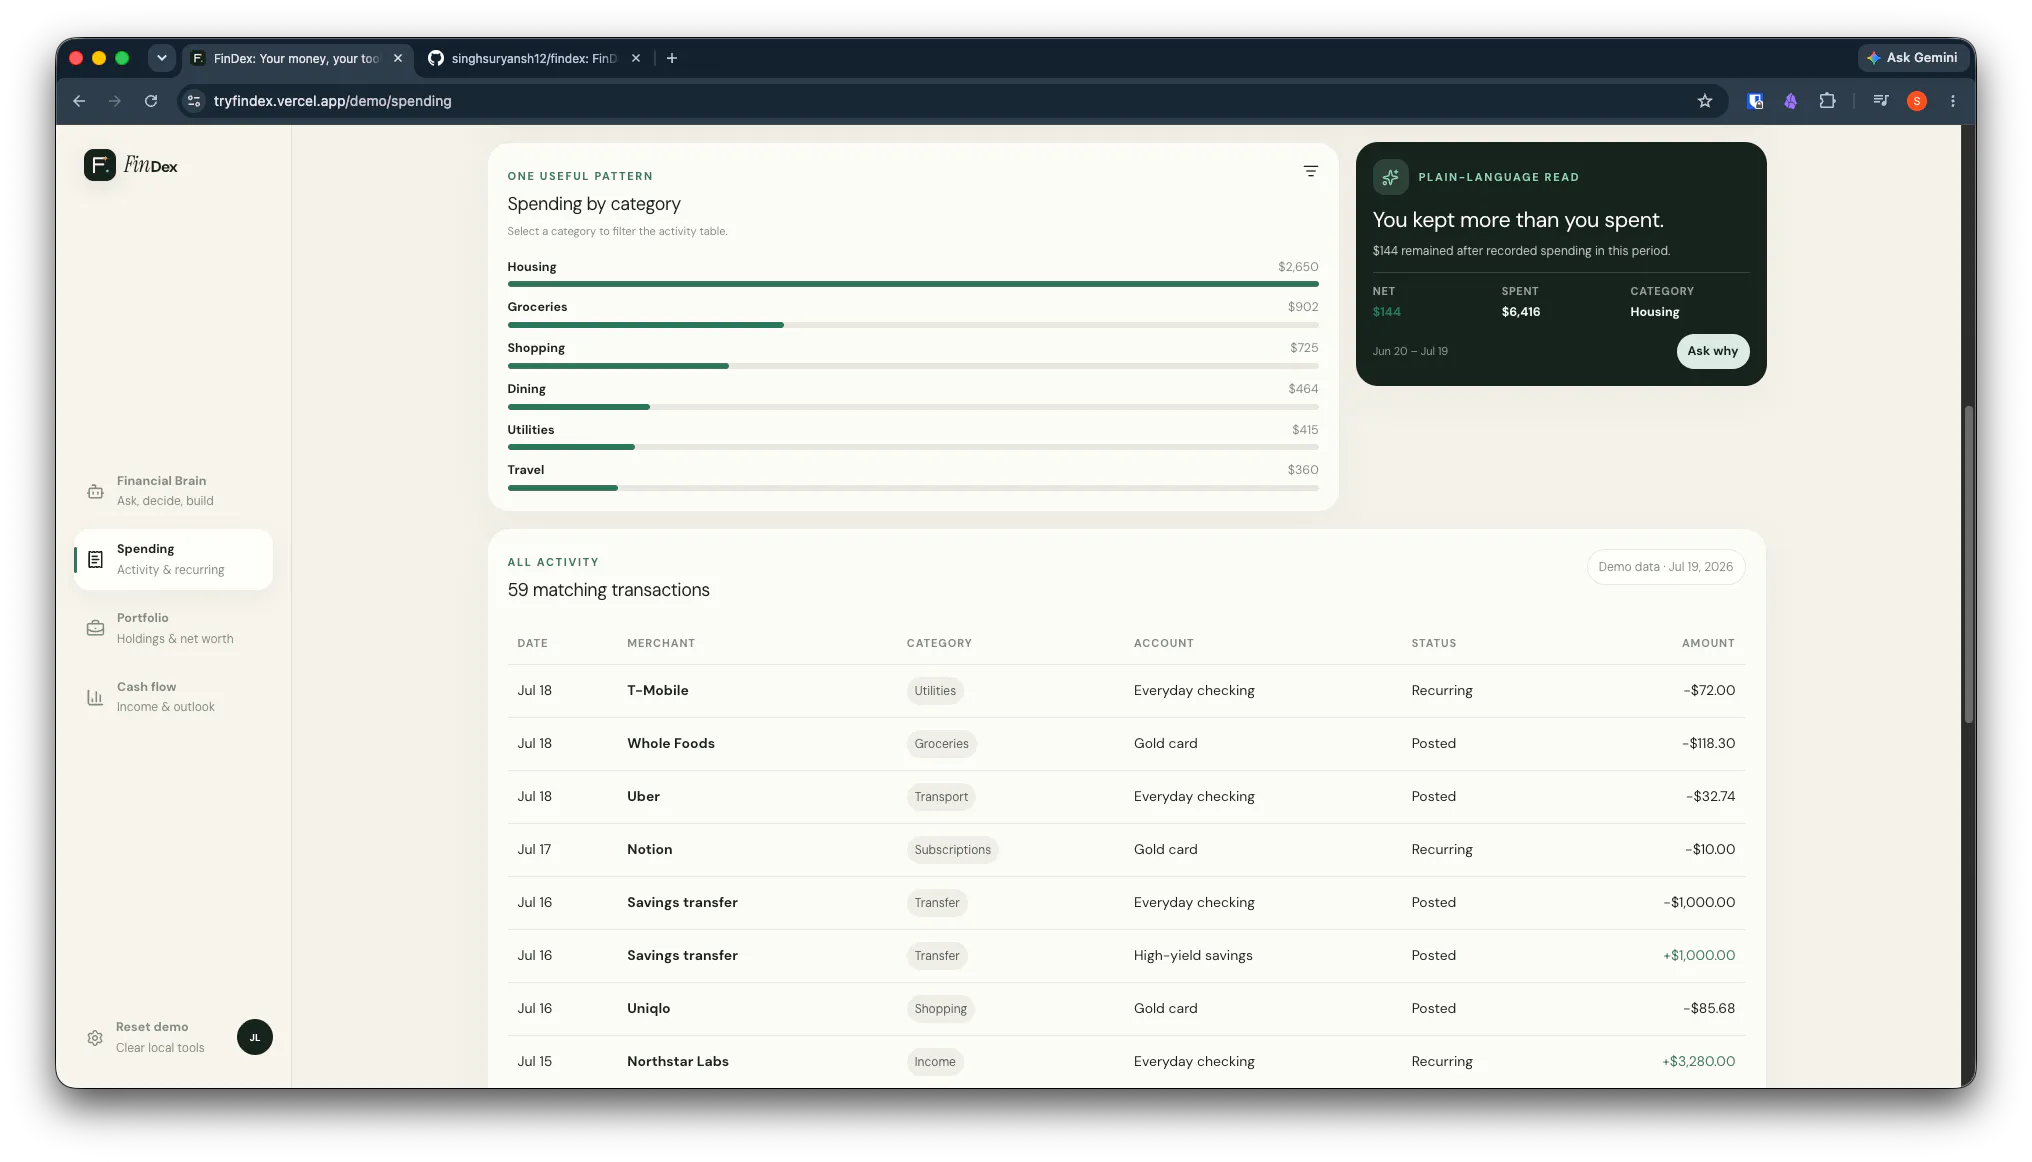Open the media control icon in toolbar
This screenshot has height=1162, width=2032.
(x=1881, y=101)
